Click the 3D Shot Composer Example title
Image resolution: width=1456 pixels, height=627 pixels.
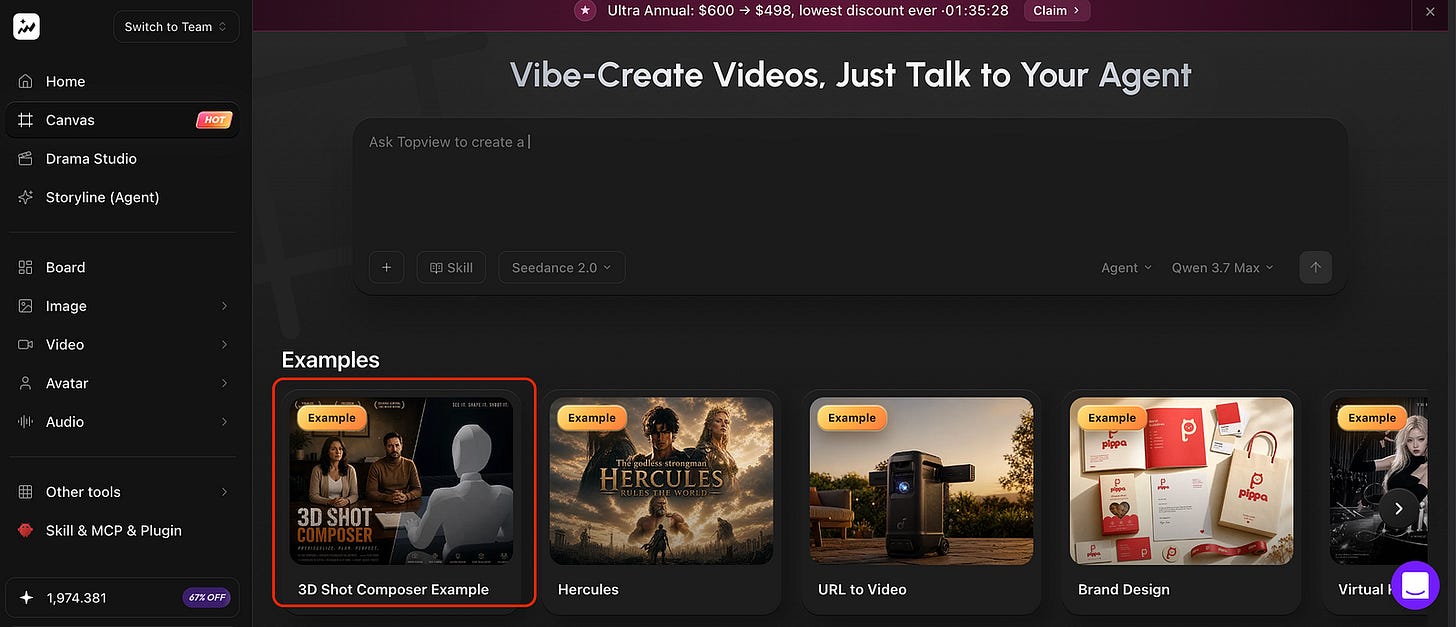(x=393, y=589)
